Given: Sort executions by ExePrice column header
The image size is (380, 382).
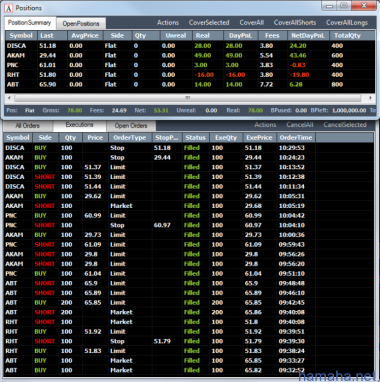Looking at the screenshot, I should pyautogui.click(x=259, y=138).
